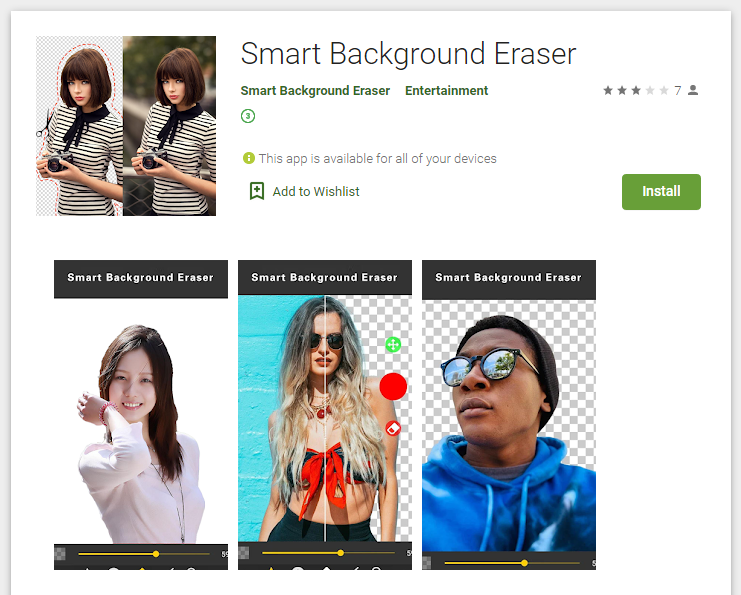
Task: Click the transparency checker icon in the first screenshot
Action: coord(60,553)
